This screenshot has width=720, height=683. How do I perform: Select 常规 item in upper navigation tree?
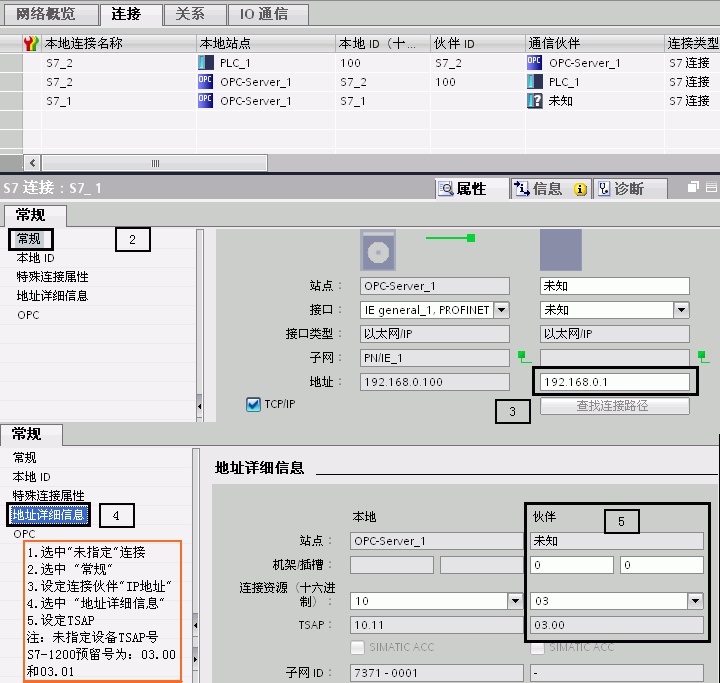(x=29, y=239)
